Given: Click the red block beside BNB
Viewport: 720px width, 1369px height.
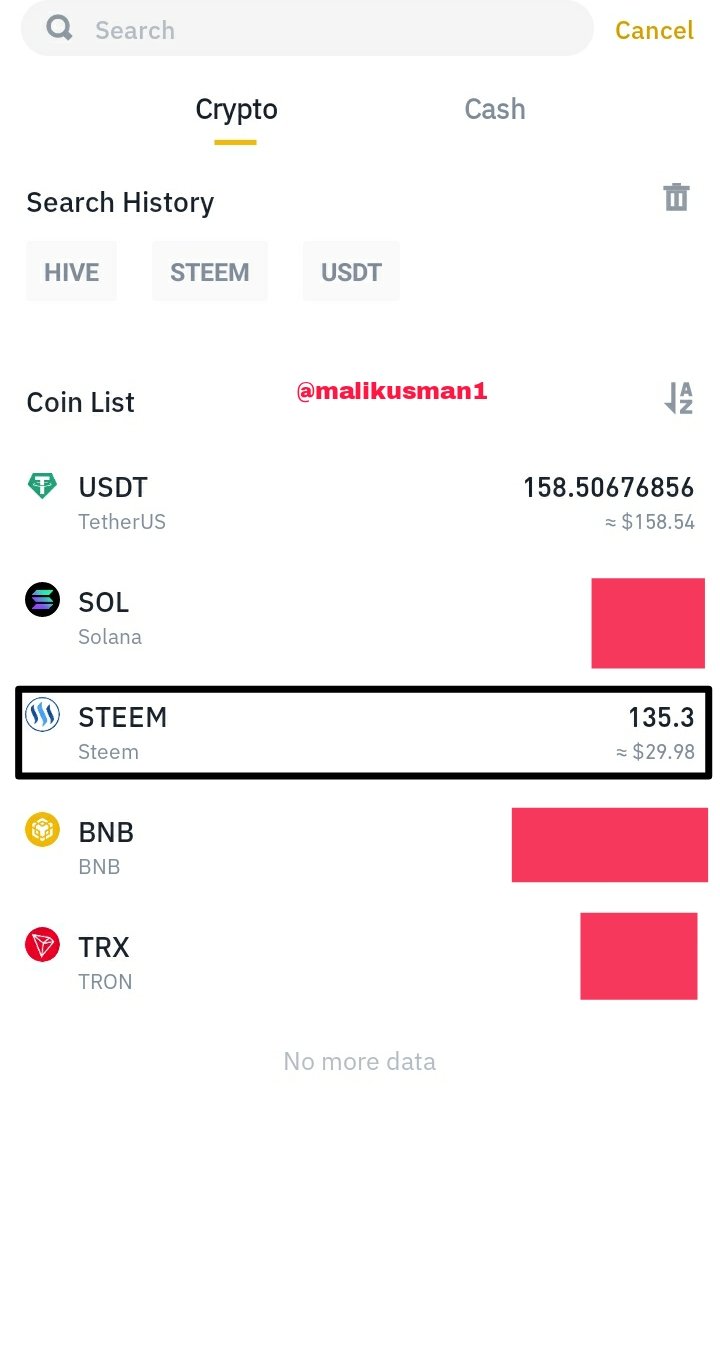Looking at the screenshot, I should (609, 845).
